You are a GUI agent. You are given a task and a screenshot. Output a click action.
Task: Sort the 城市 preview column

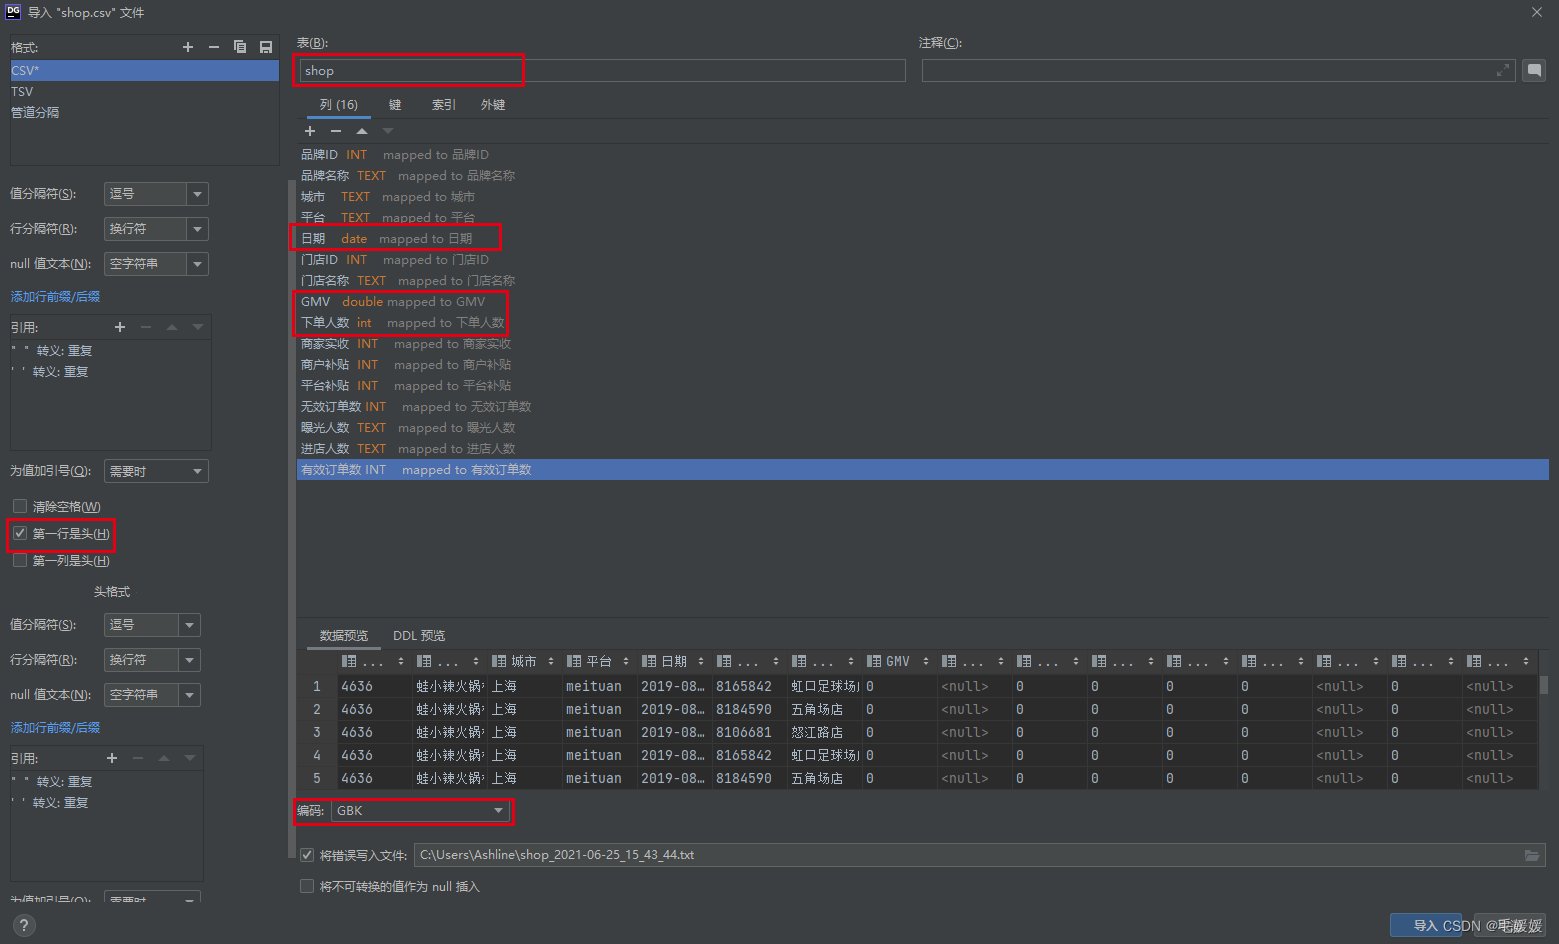551,661
